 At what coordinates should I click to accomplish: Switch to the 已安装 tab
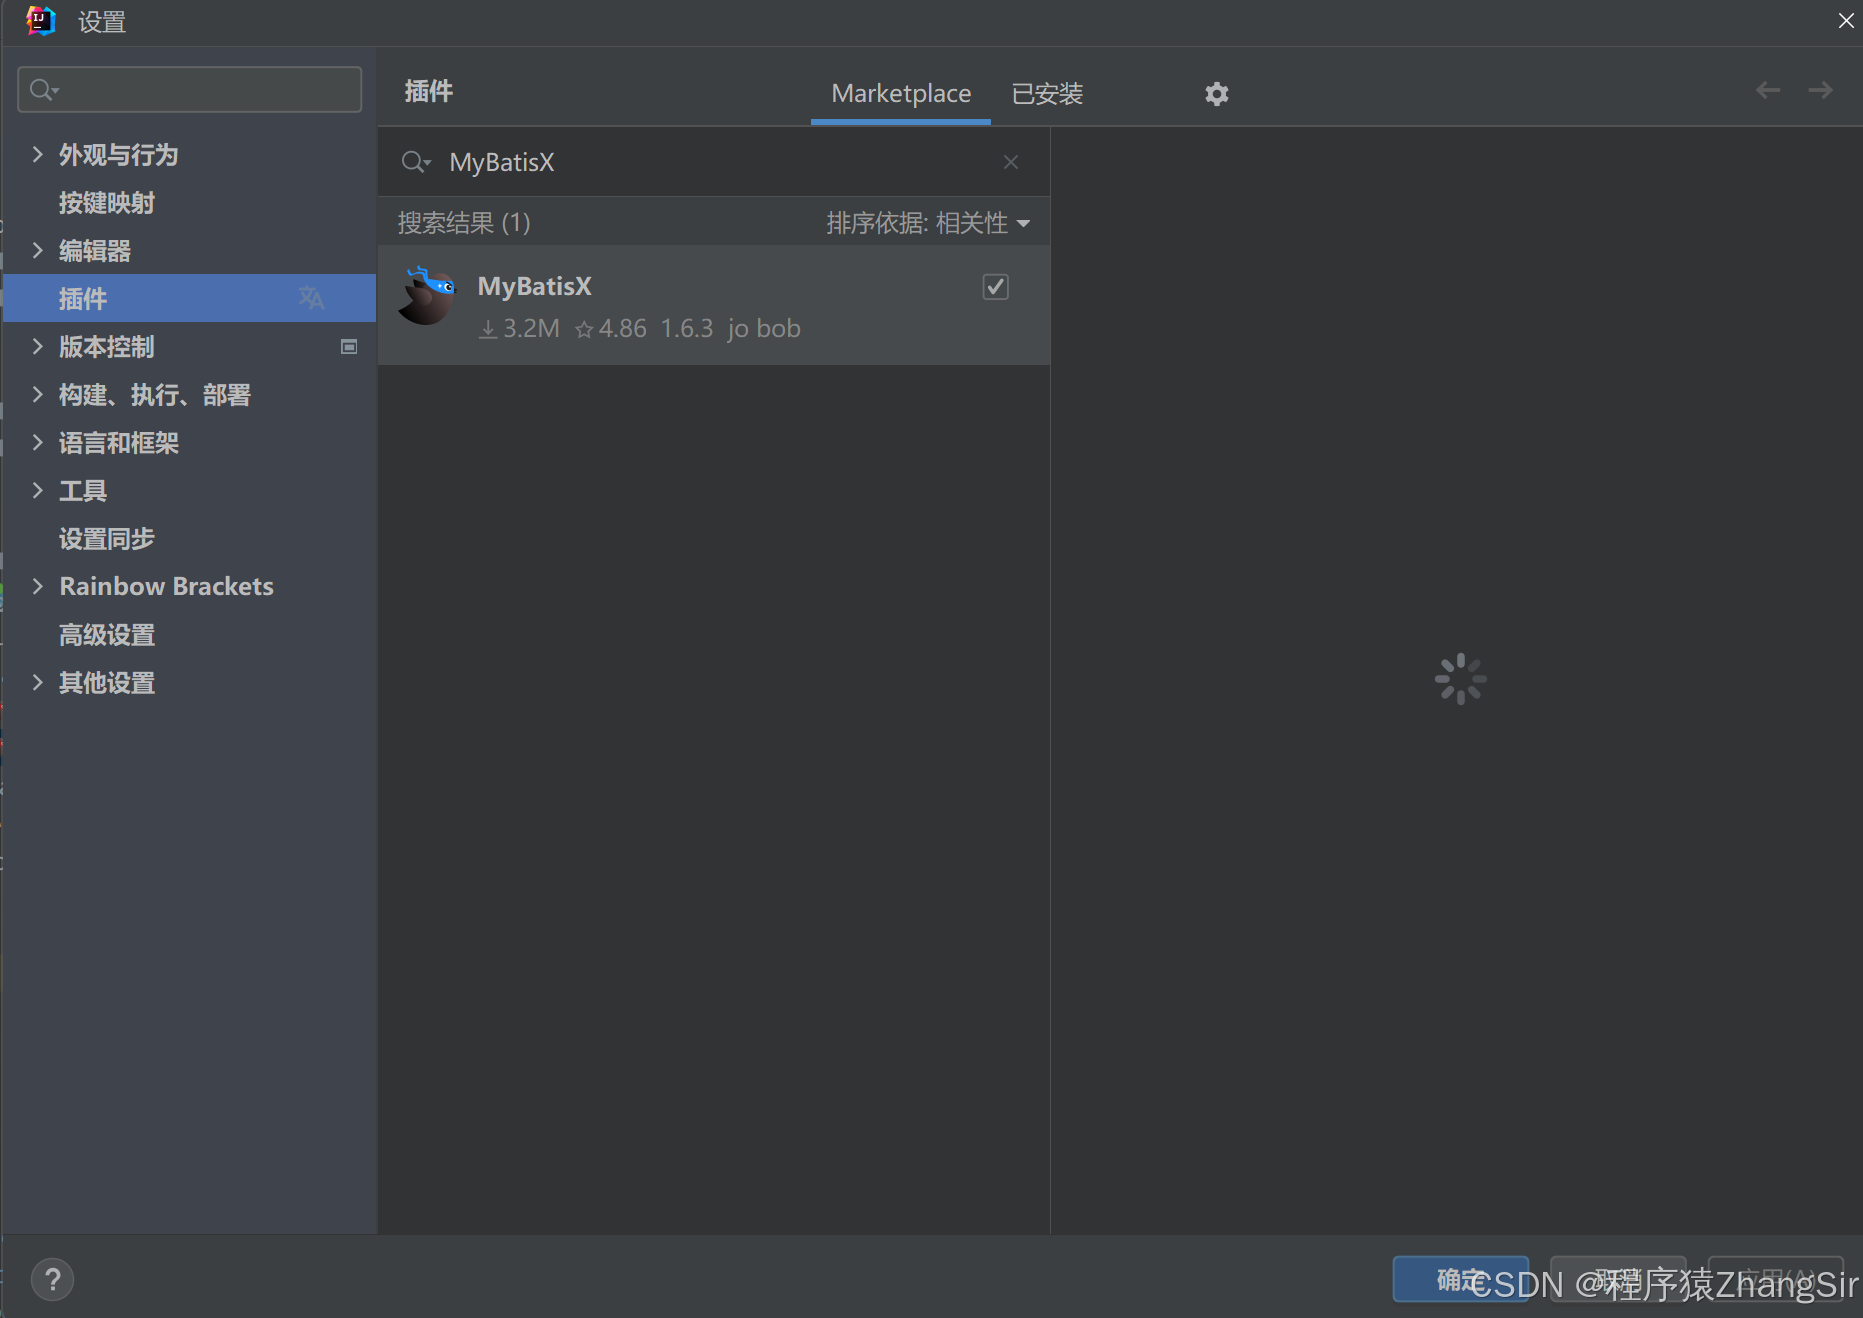click(1047, 94)
